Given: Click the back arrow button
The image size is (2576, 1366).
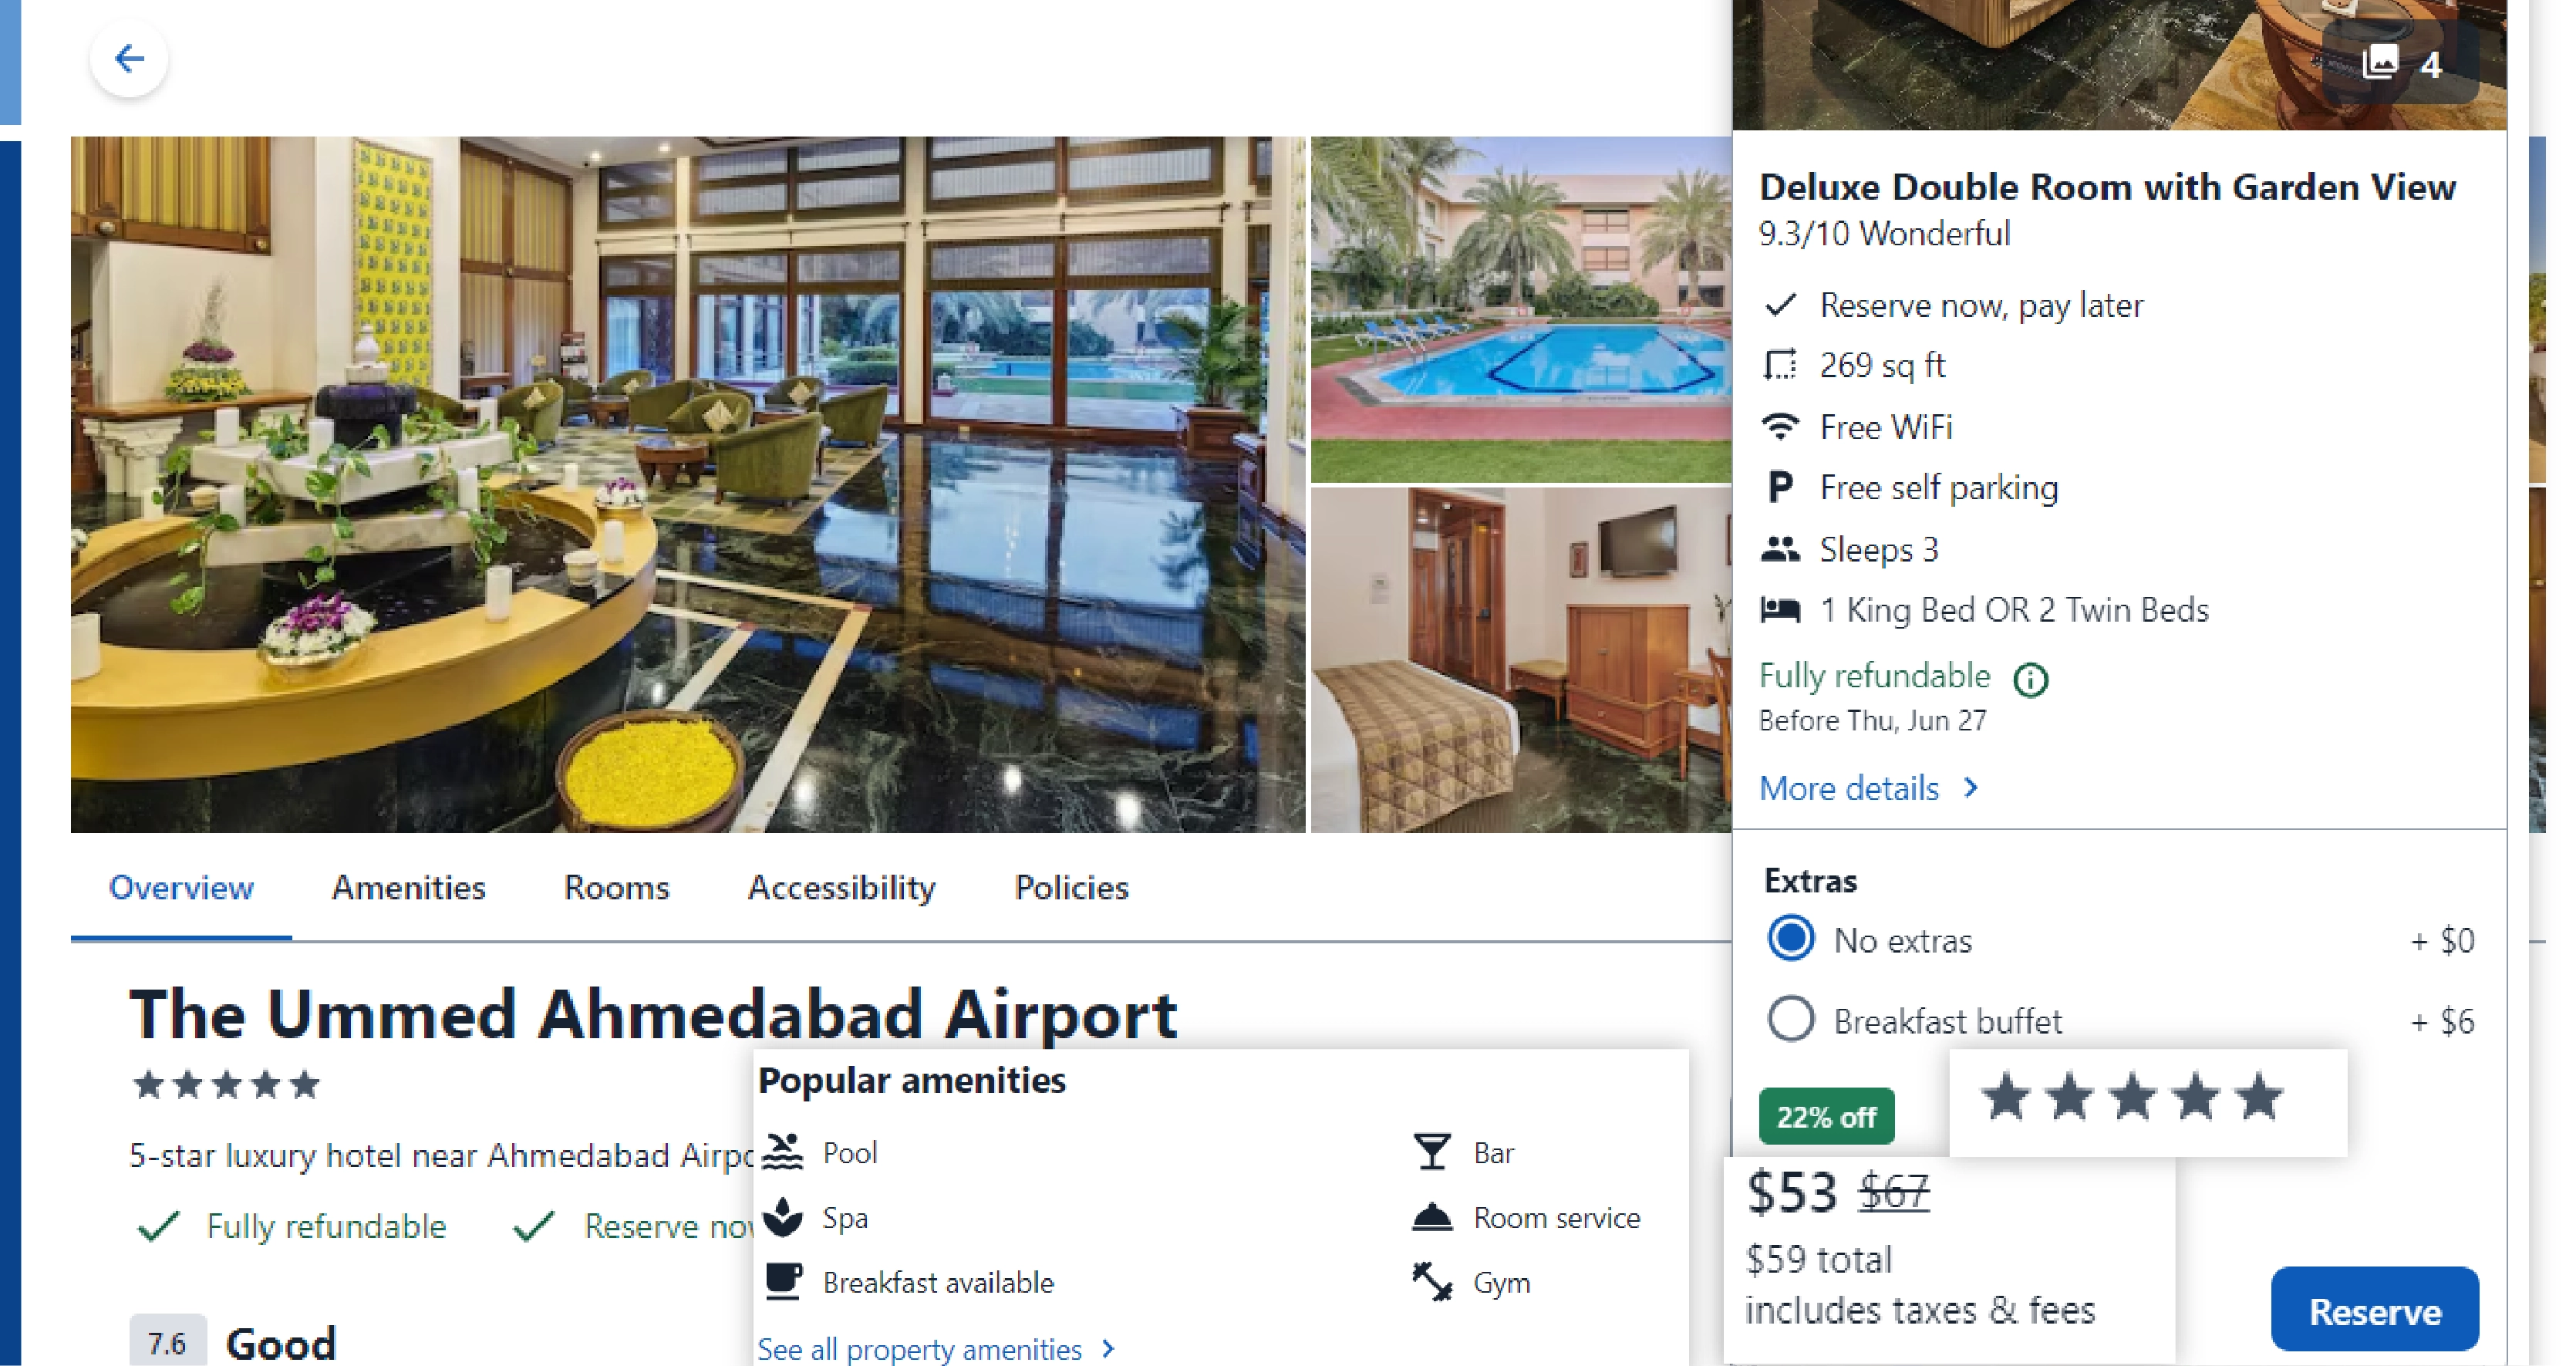Looking at the screenshot, I should pyautogui.click(x=129, y=59).
